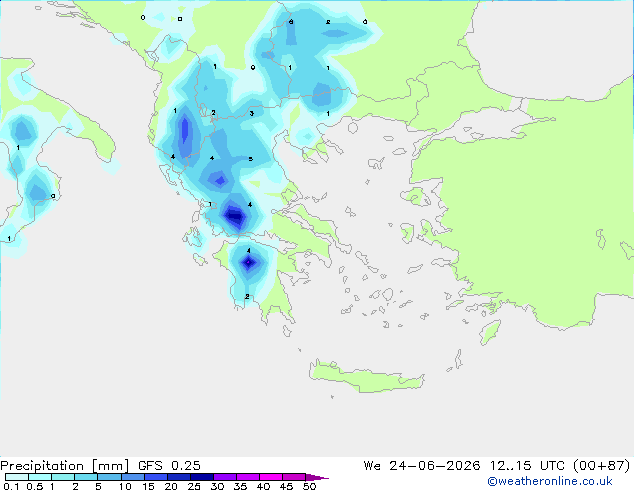
Task: Click the '50' legend scale label
Action: tap(310, 486)
